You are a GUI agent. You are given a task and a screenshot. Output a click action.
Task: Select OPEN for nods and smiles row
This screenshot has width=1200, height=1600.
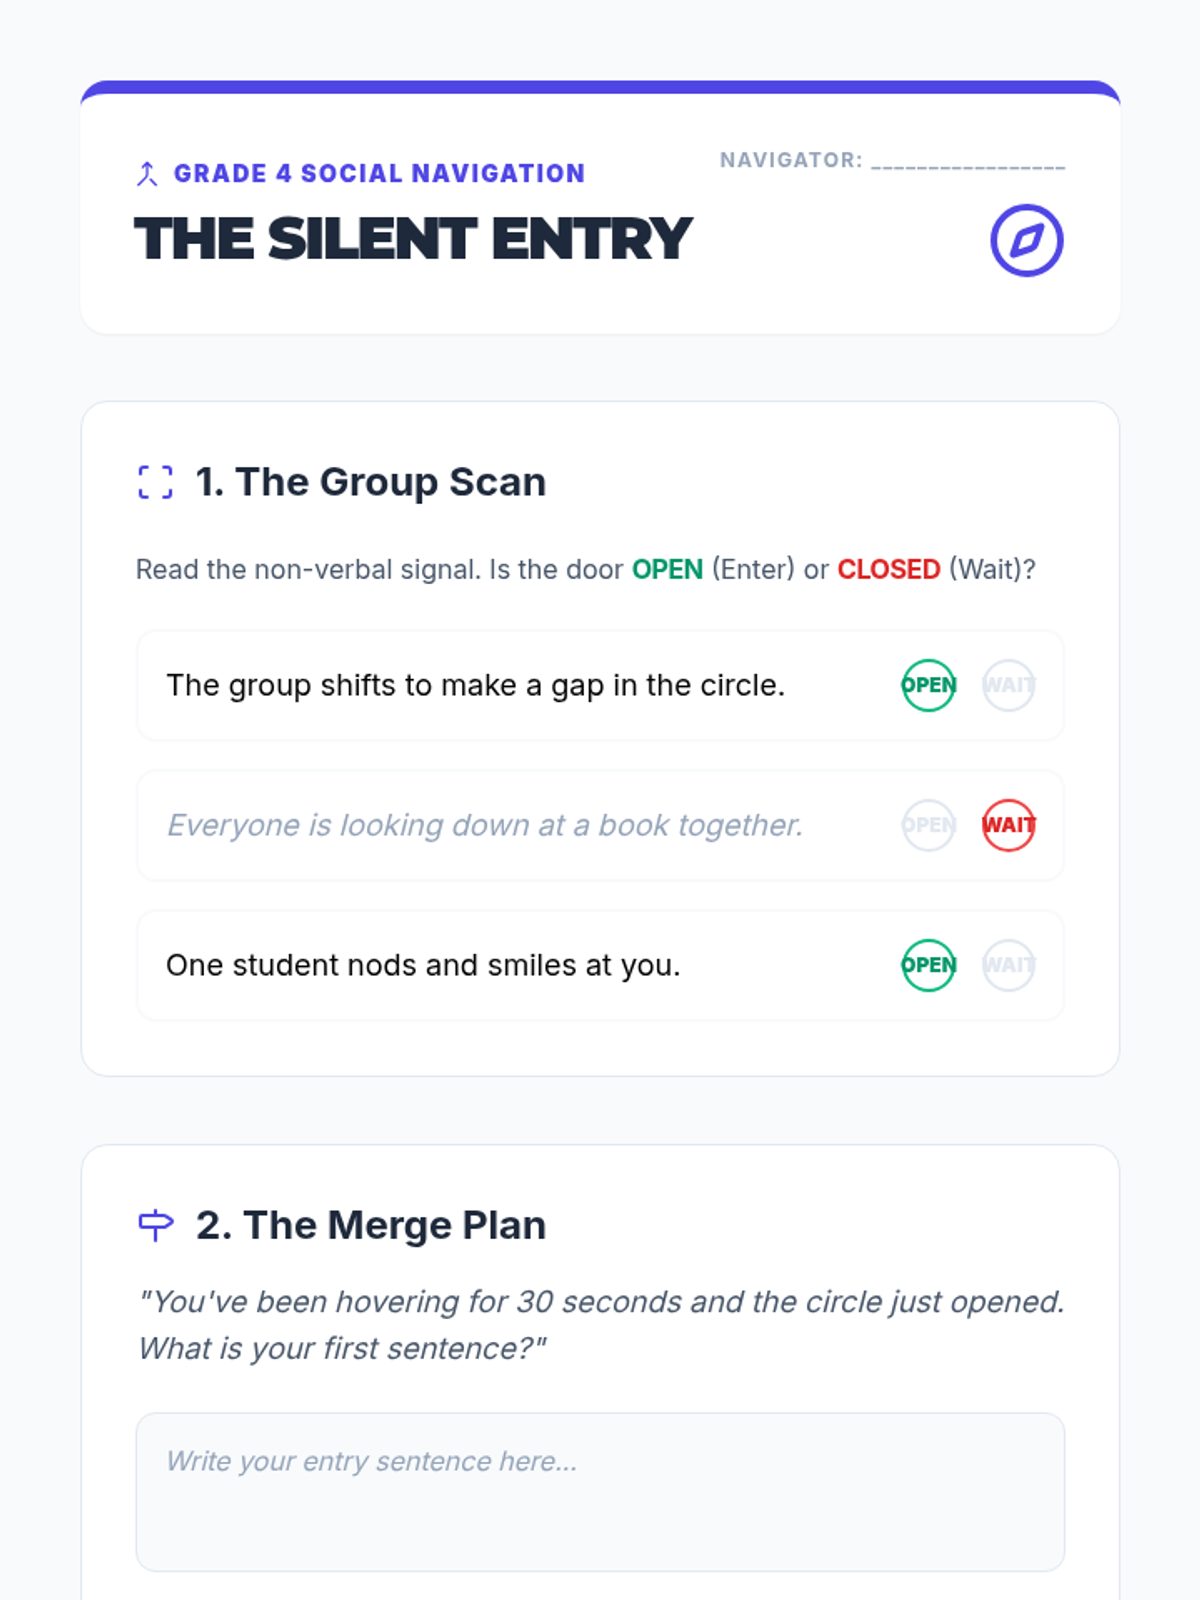pyautogui.click(x=928, y=965)
